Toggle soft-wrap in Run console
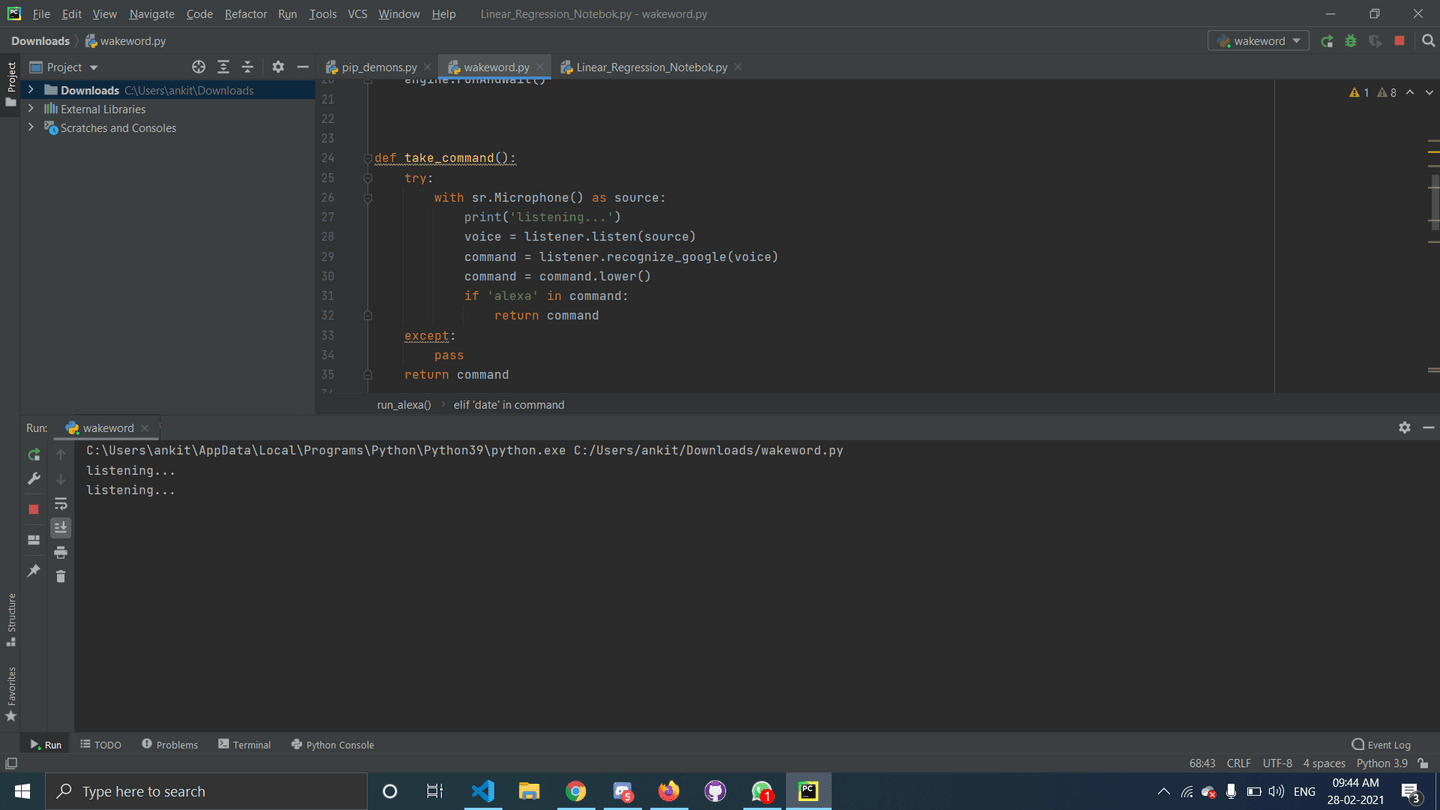The image size is (1440, 810). [x=61, y=503]
